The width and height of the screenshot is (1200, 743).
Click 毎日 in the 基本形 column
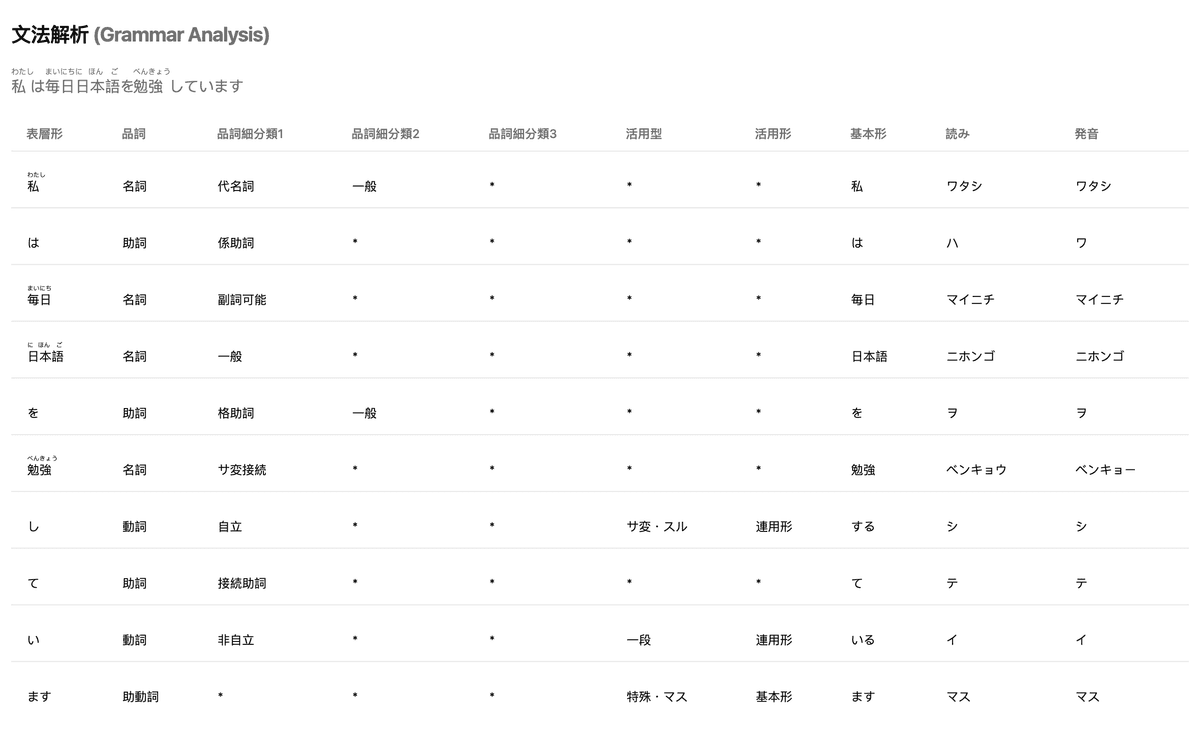click(862, 299)
